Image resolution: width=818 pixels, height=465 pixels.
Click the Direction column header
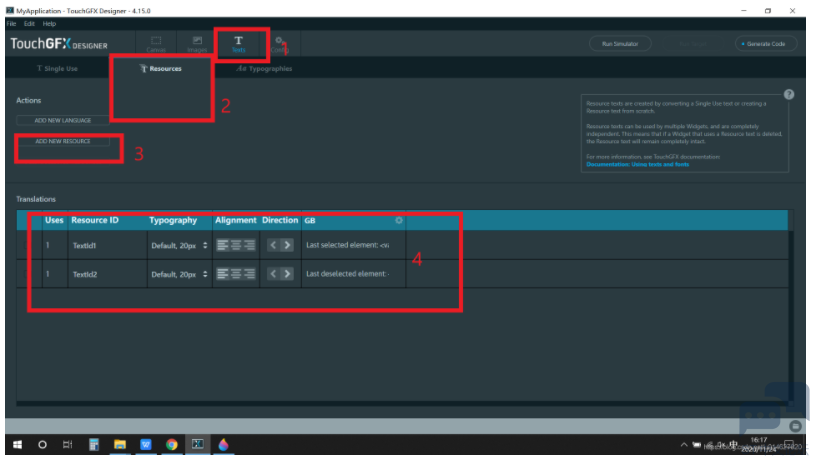(x=280, y=220)
